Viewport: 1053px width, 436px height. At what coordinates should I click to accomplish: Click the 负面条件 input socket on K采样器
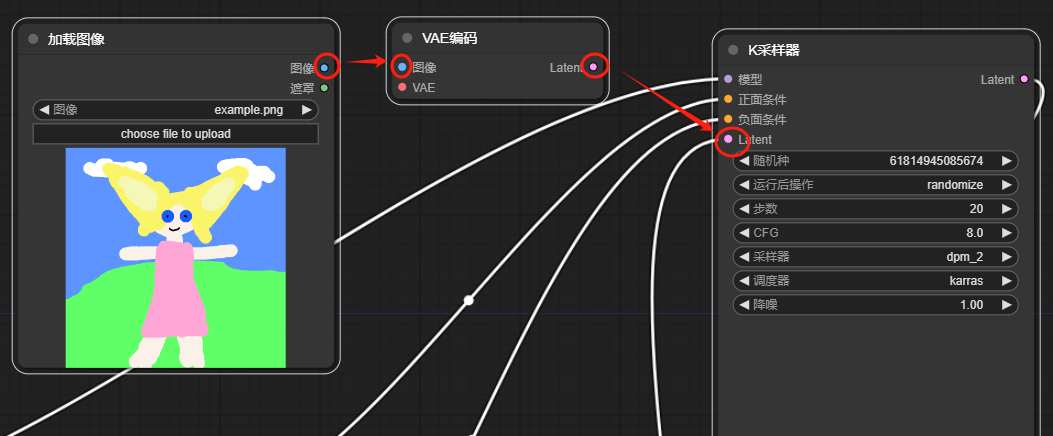point(728,119)
